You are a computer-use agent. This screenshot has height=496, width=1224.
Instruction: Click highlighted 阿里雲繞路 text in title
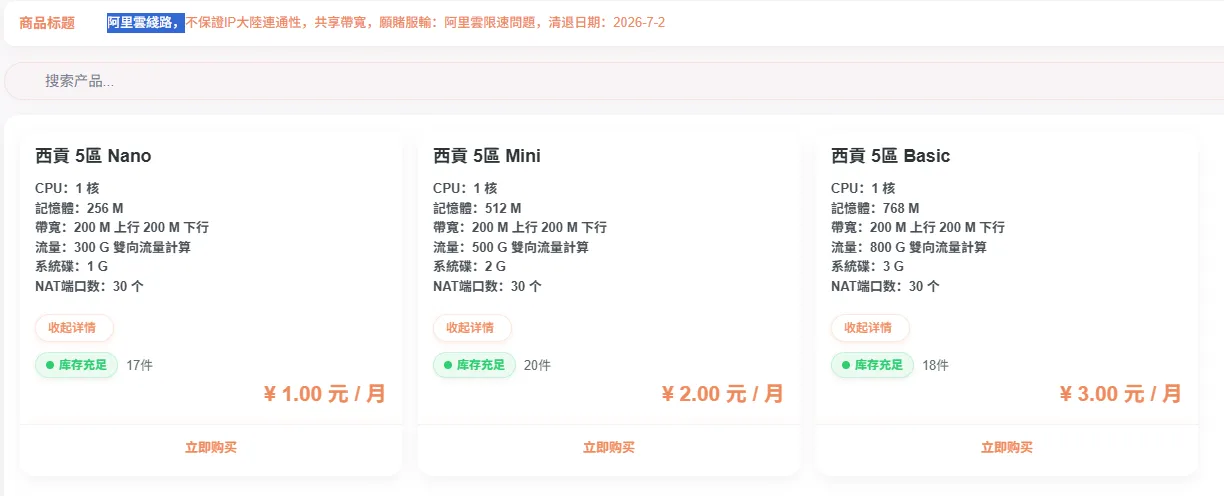tap(146, 22)
